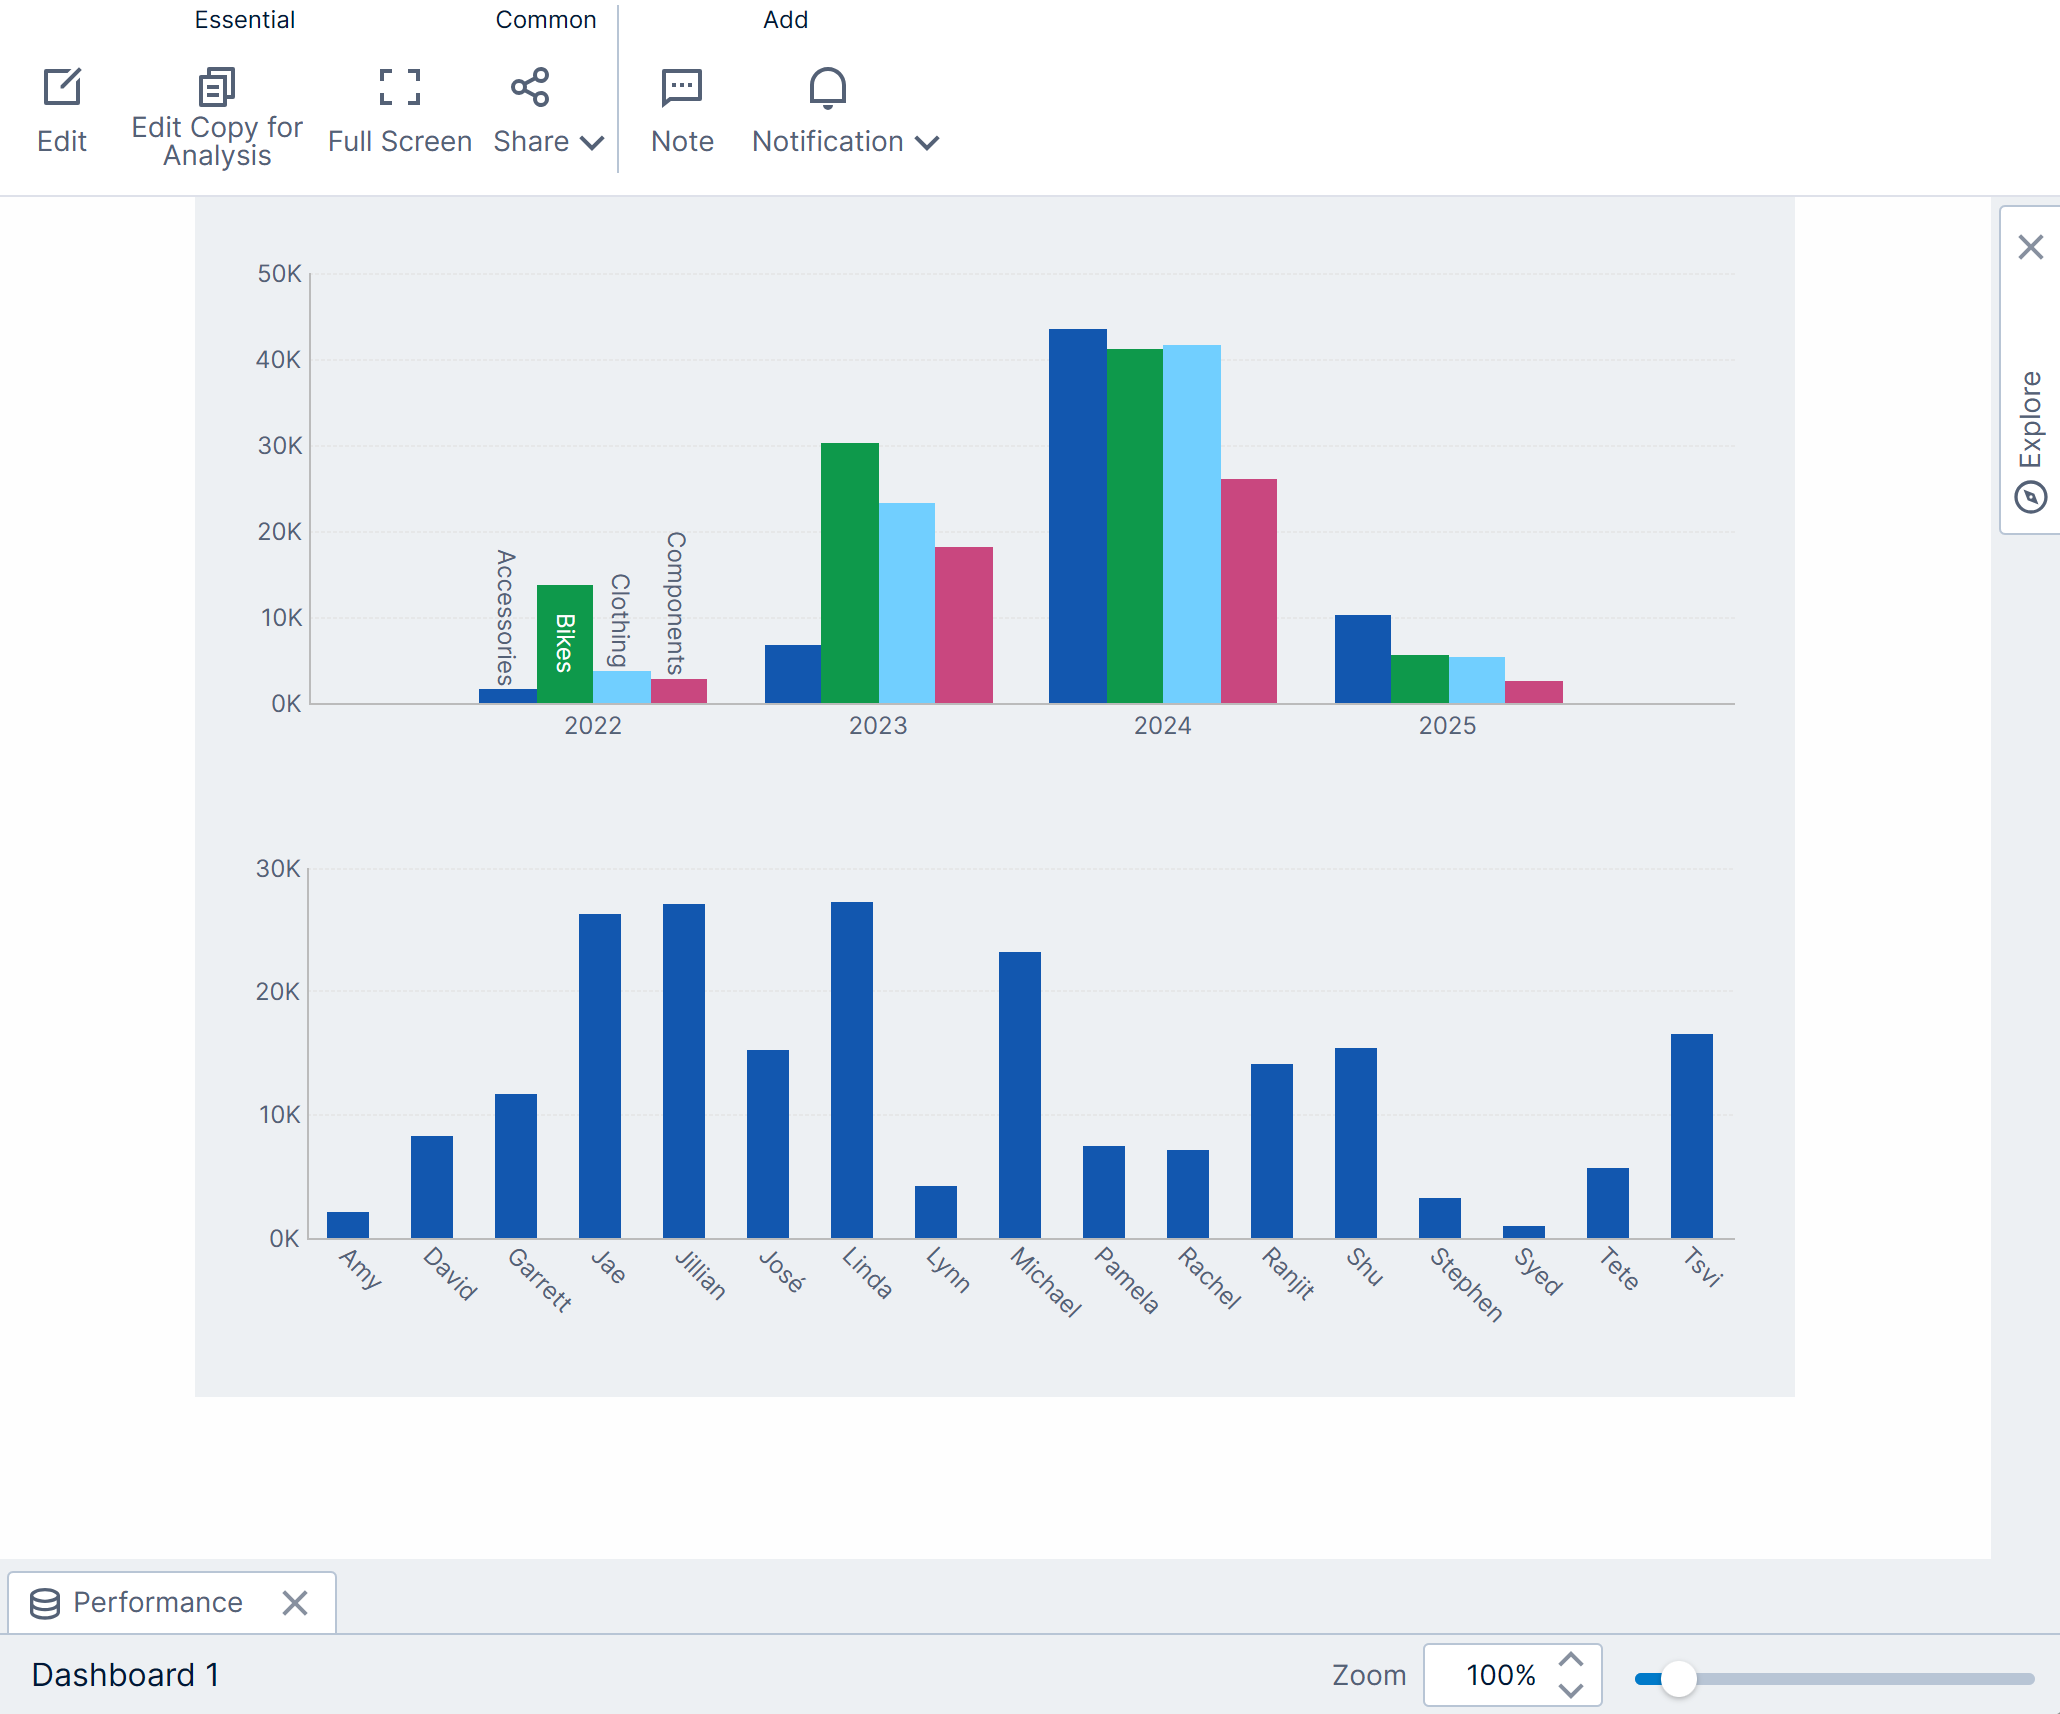
Task: Open Edit Copy for Analysis
Action: (216, 114)
